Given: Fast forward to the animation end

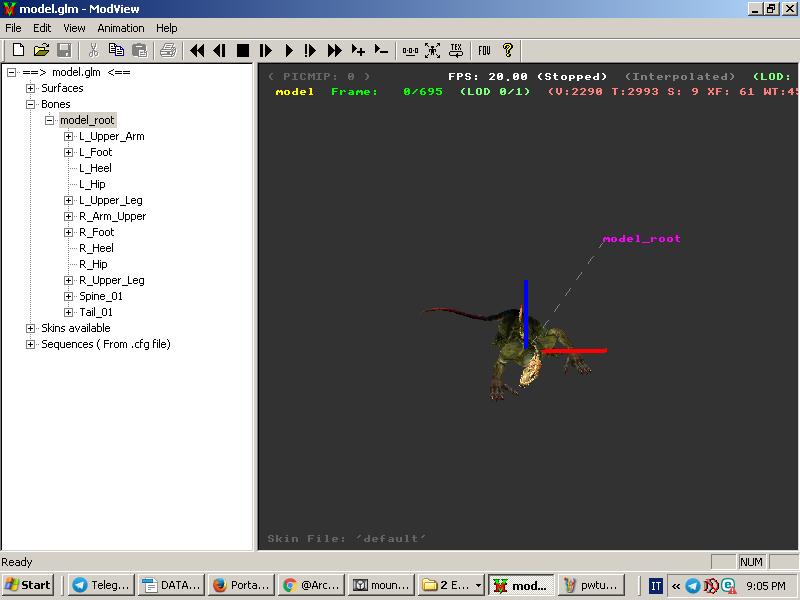Looking at the screenshot, I should (334, 50).
